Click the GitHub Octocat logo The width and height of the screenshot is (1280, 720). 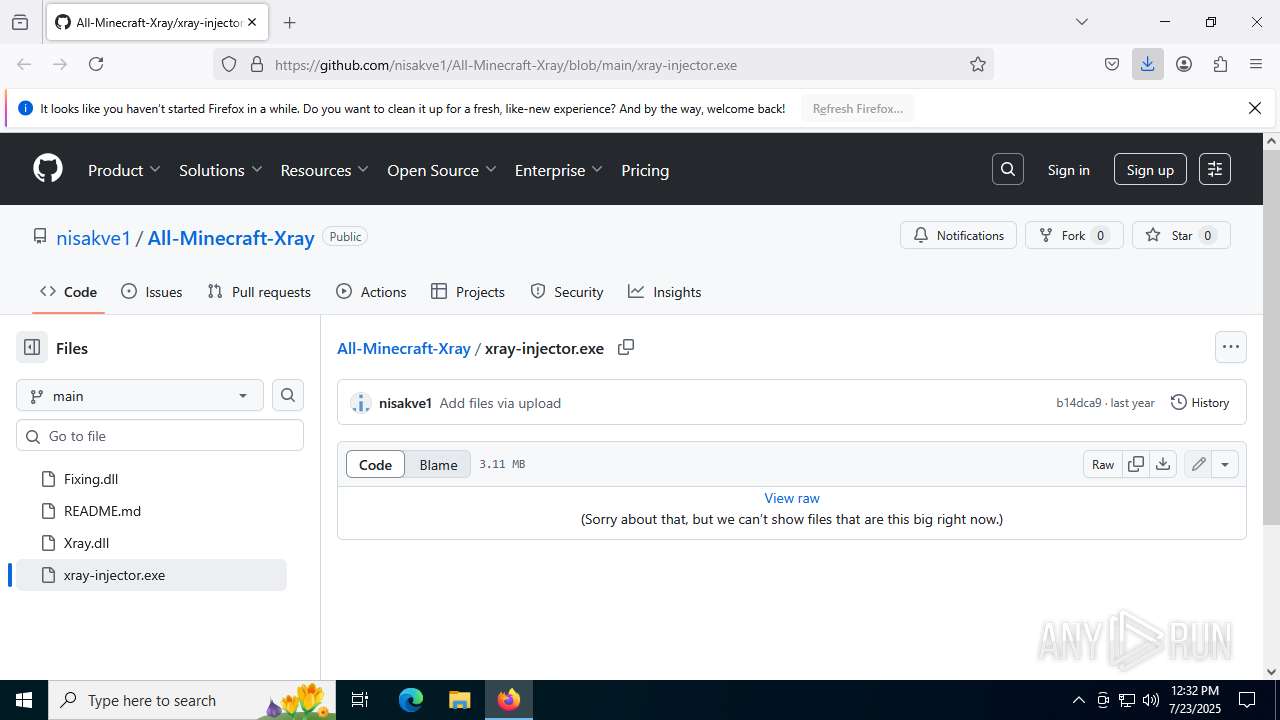pos(48,169)
